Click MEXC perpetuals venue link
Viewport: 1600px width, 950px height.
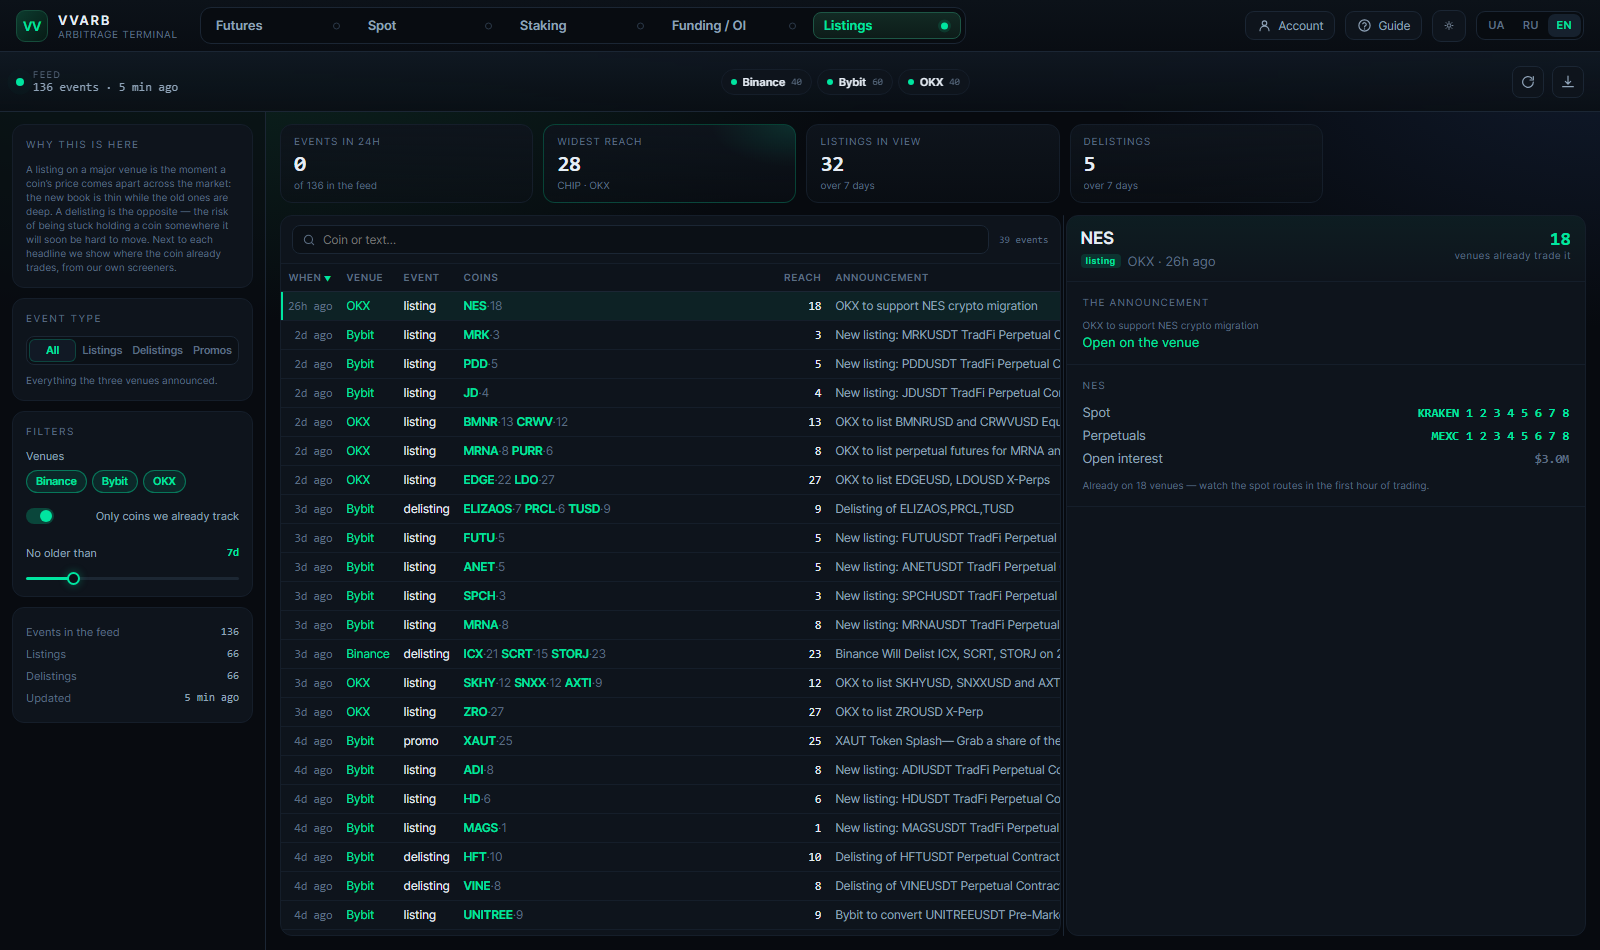[1444, 437]
